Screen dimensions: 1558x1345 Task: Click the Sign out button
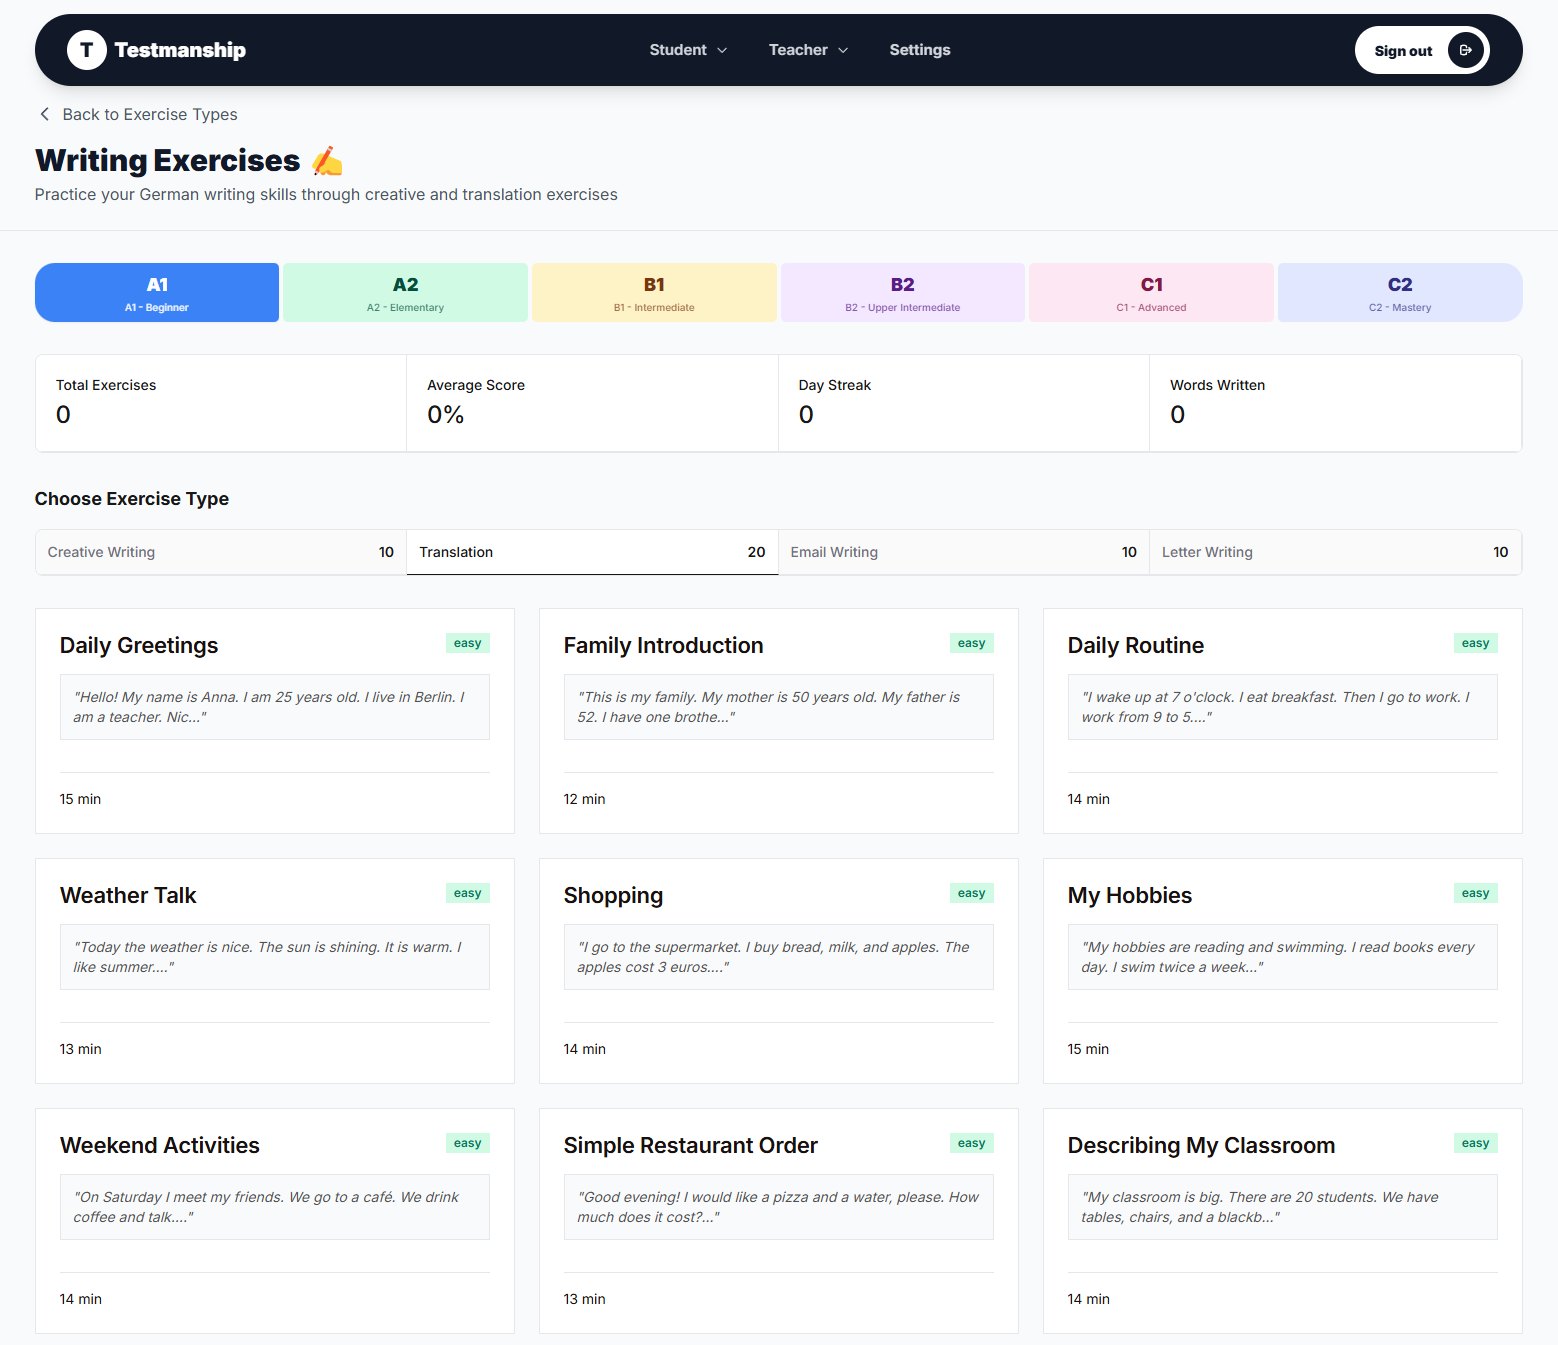tap(1403, 51)
